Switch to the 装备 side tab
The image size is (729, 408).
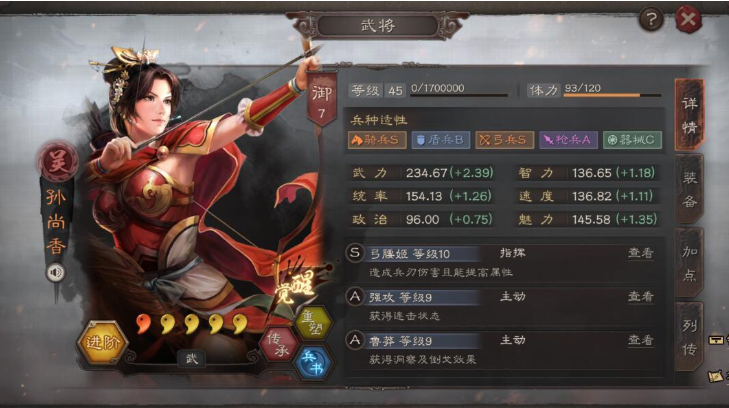(689, 189)
